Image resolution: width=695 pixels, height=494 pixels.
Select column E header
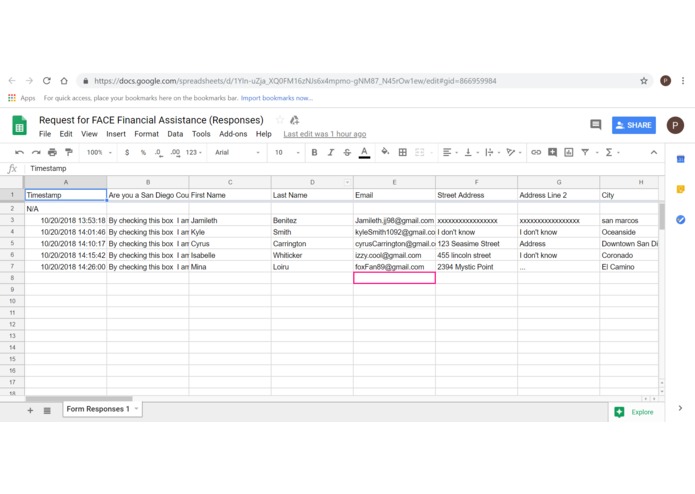coord(394,182)
